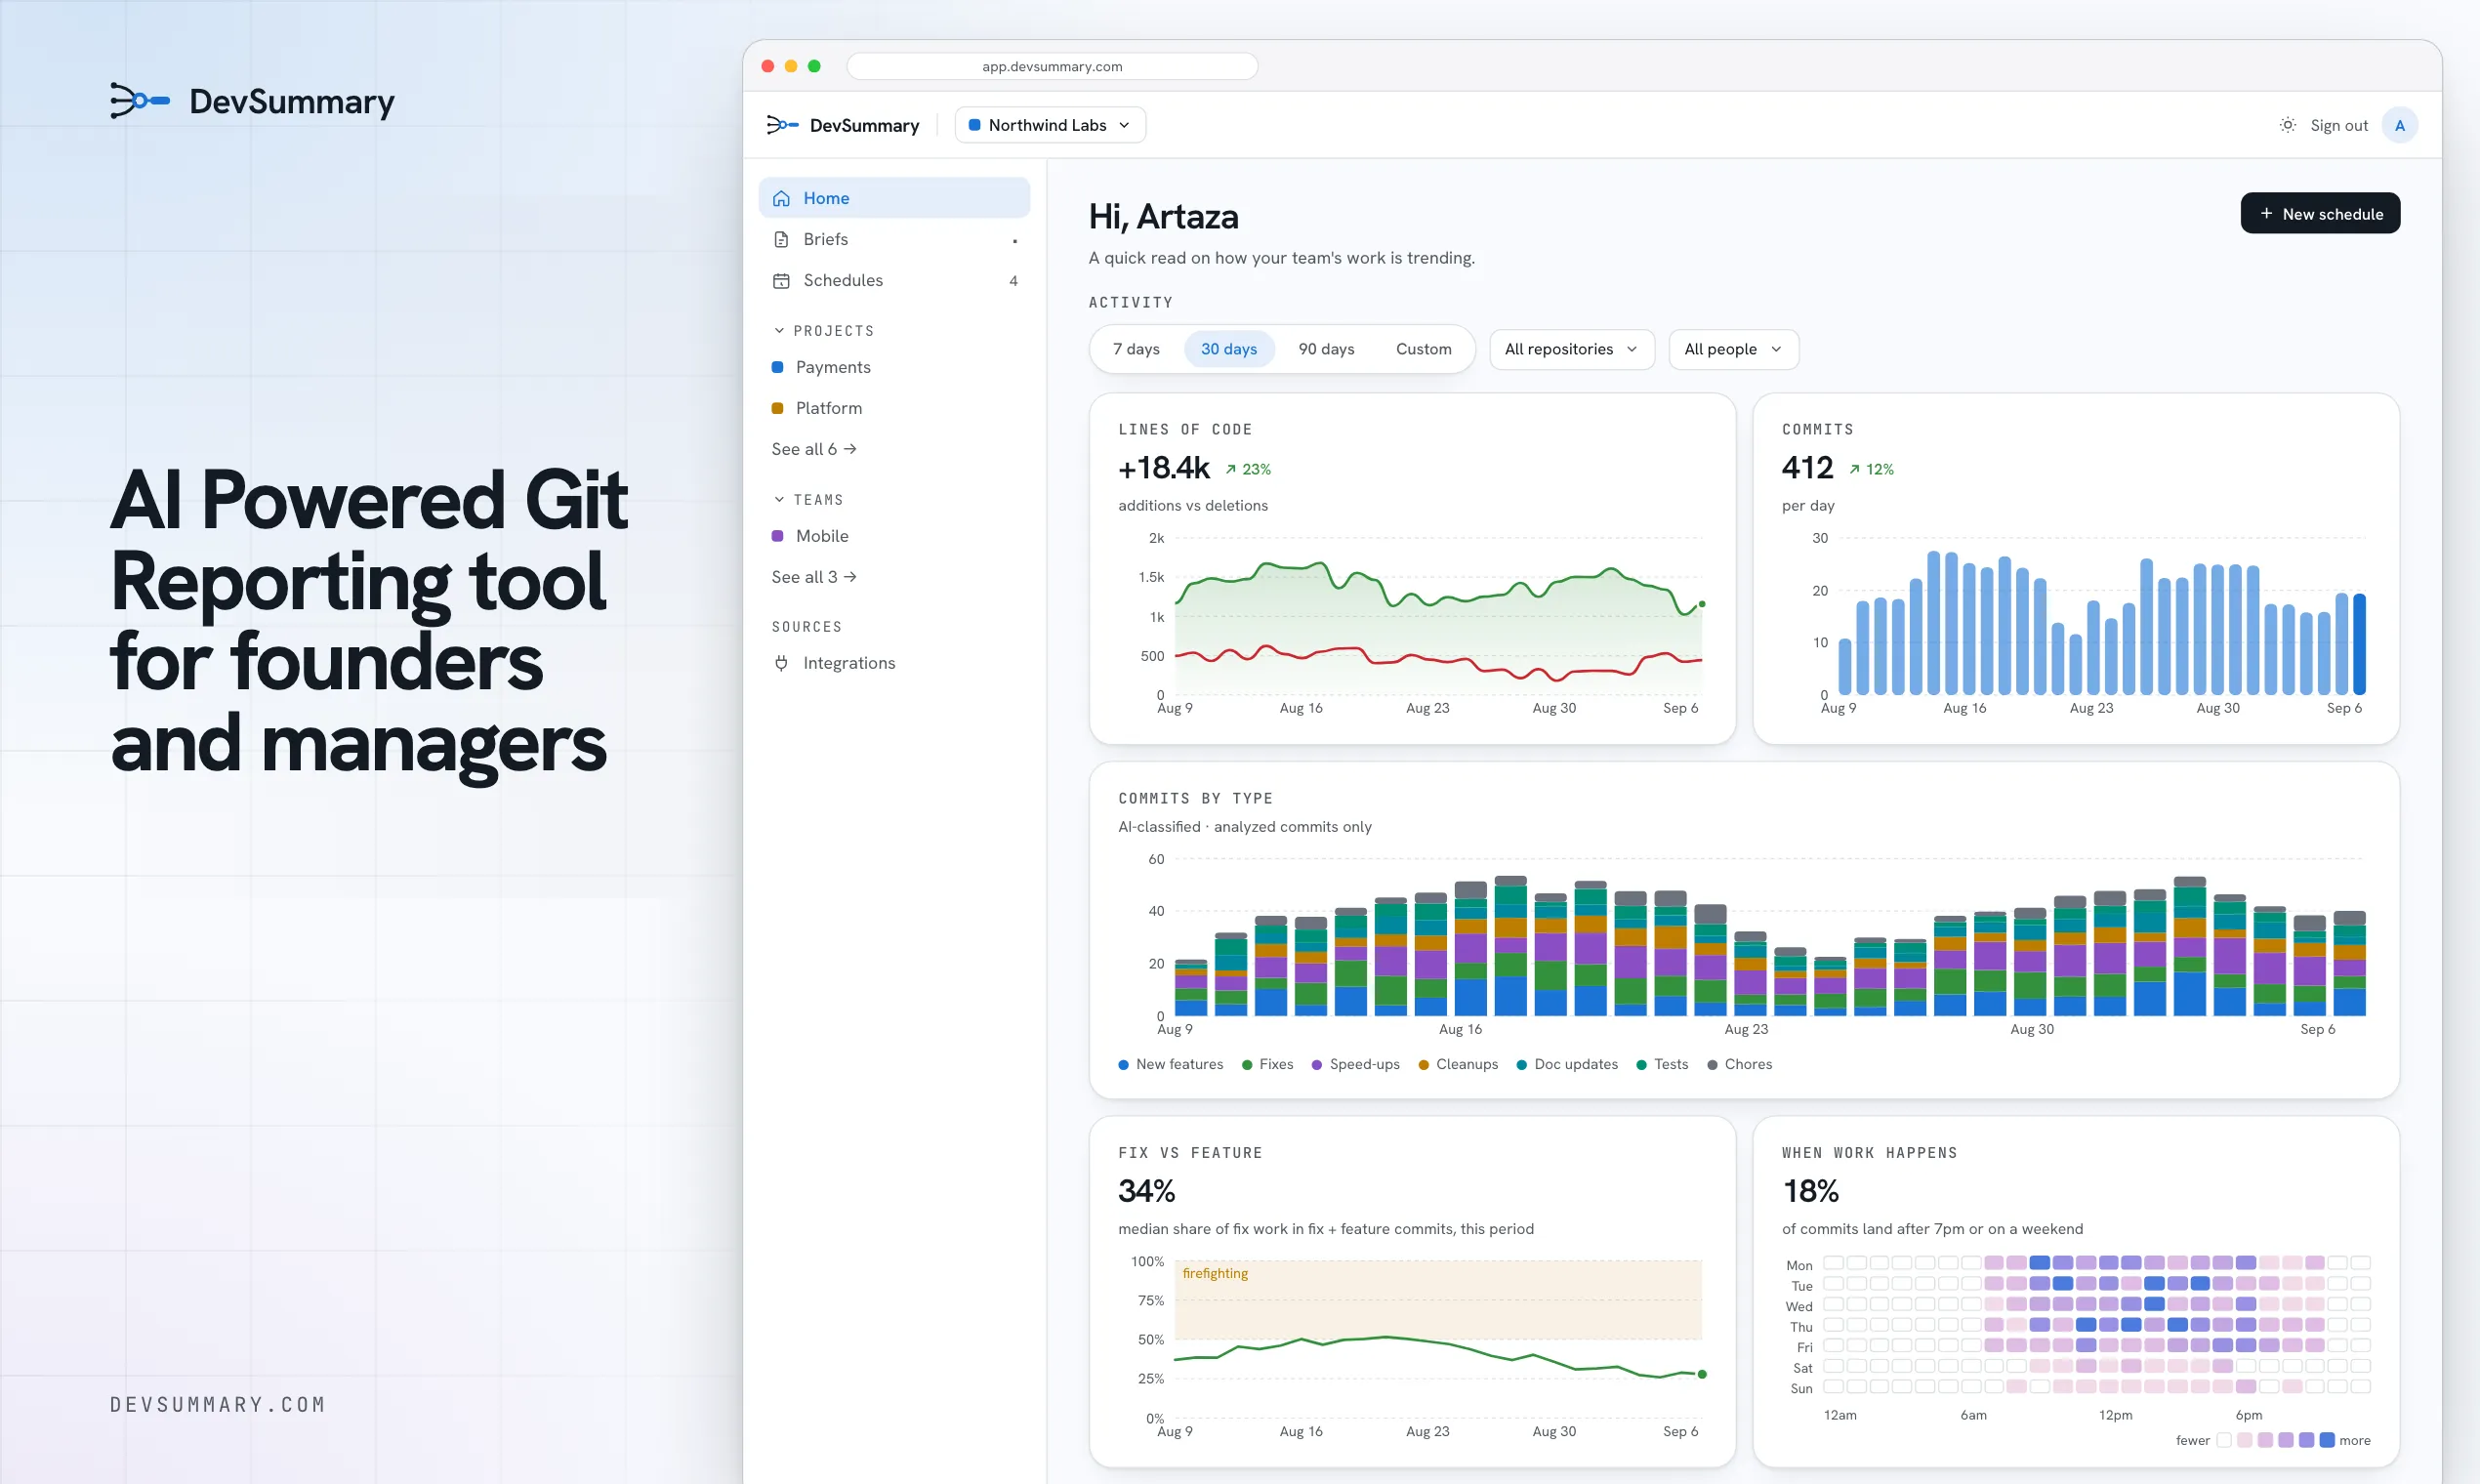Screen dimensions: 2480x1484
Task: Toggle Doc updates legend item
Action: click(1567, 1064)
